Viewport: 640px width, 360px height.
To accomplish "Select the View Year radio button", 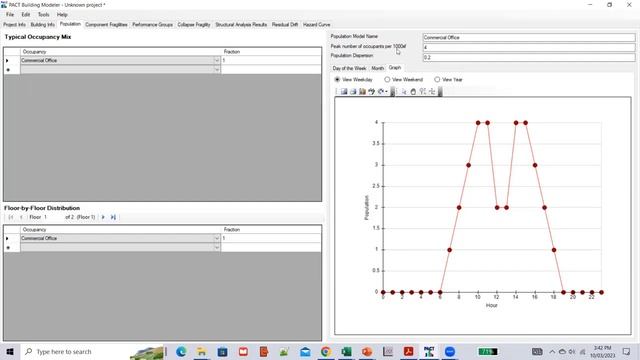I will click(x=437, y=80).
